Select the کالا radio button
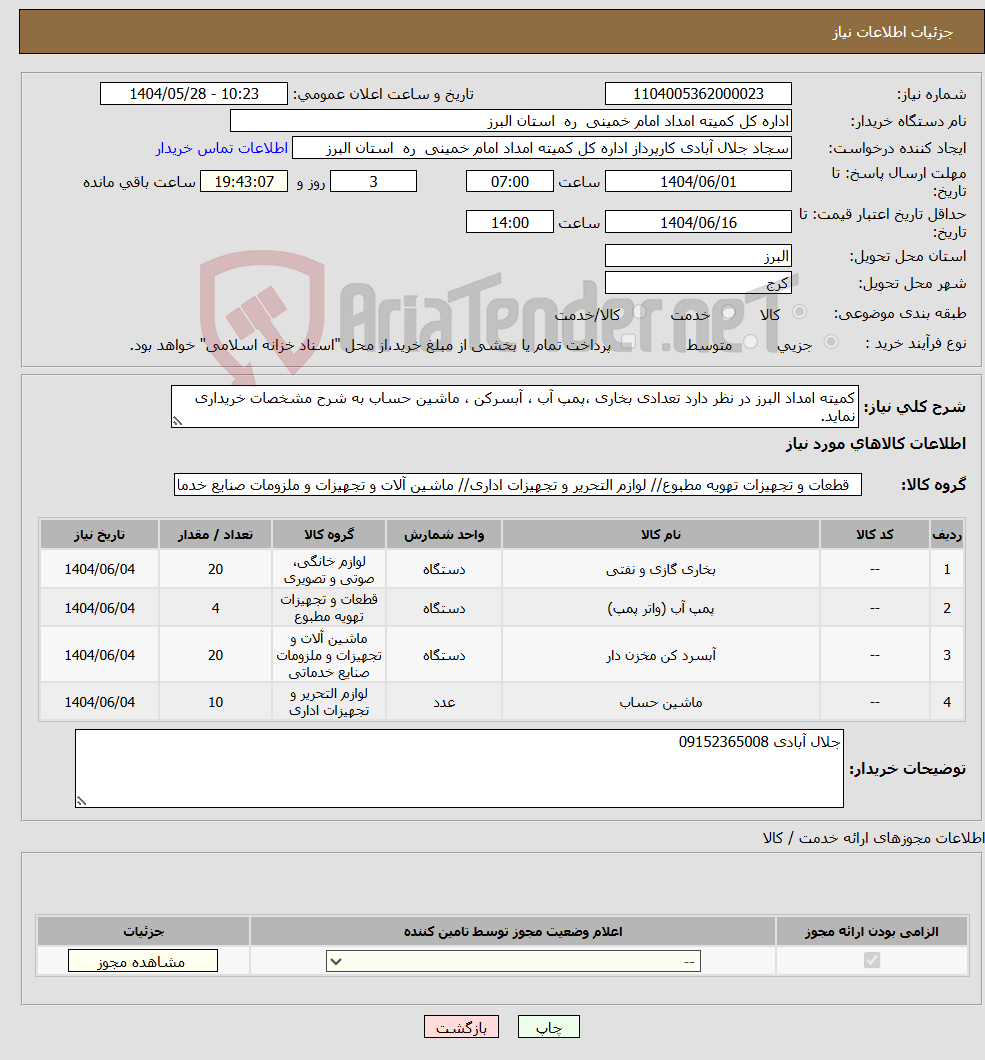The image size is (985, 1060). pyautogui.click(x=797, y=313)
